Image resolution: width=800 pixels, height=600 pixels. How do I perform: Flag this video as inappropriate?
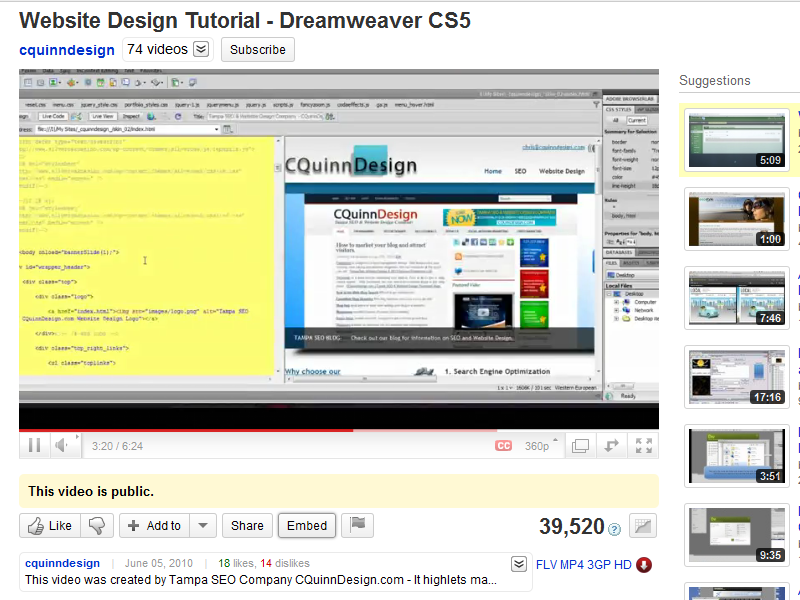358,525
